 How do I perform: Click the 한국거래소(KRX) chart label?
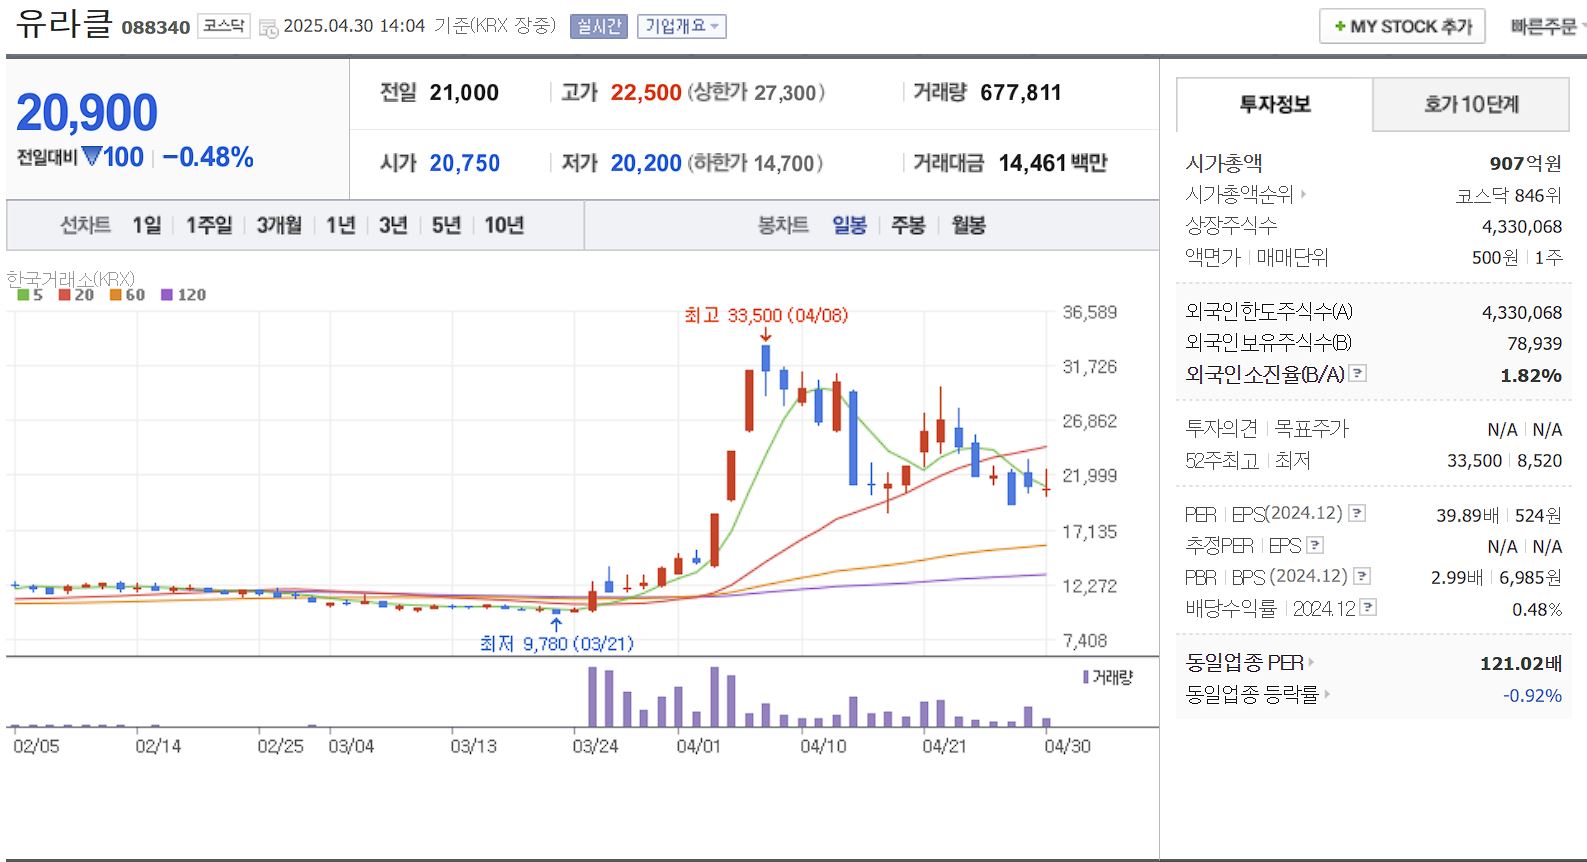tap(70, 278)
